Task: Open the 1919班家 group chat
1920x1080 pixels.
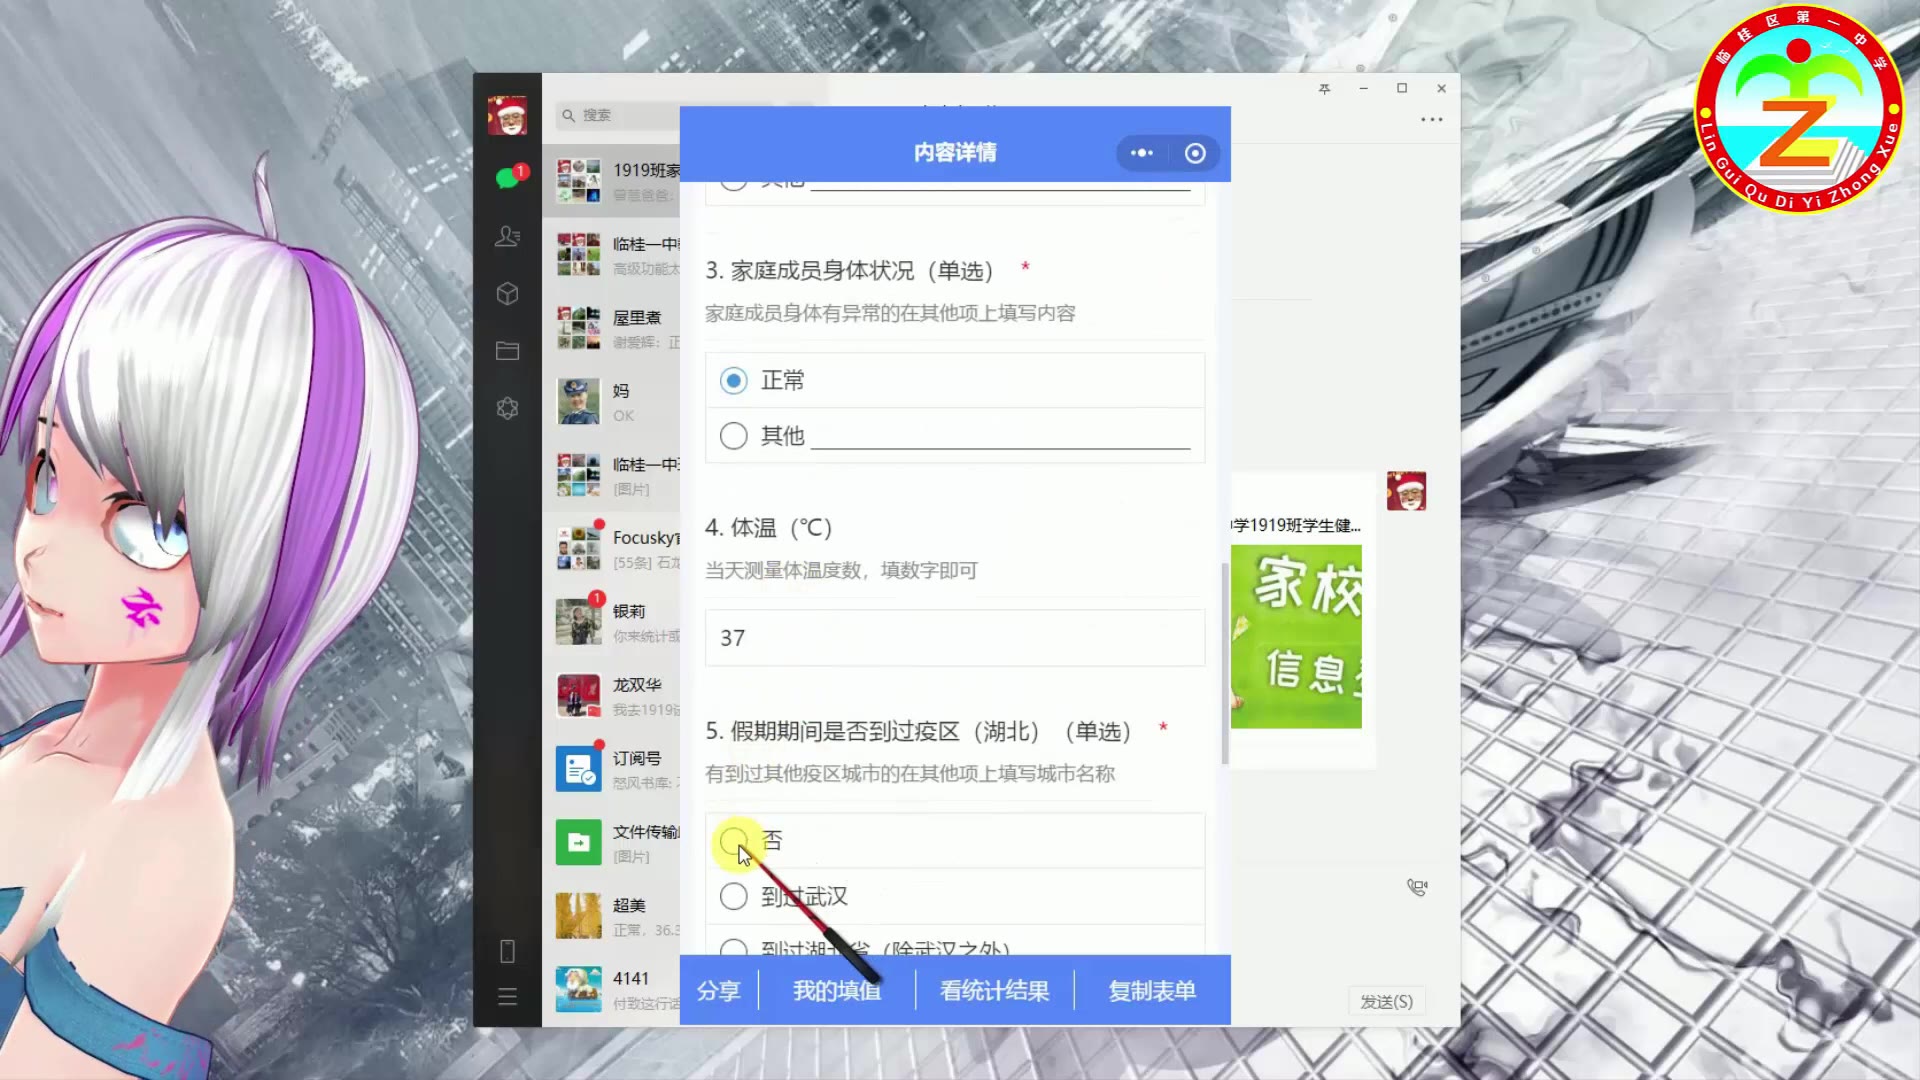Action: [x=611, y=181]
